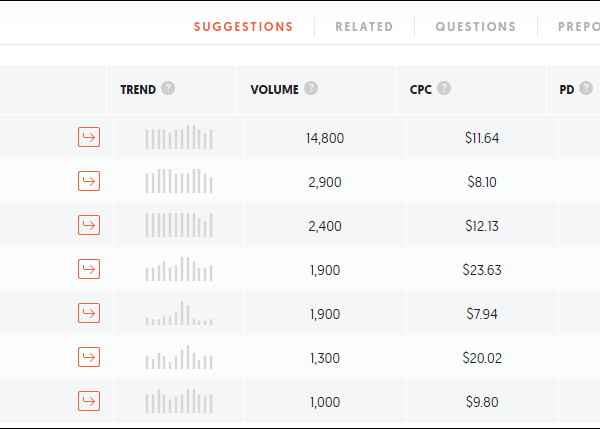Image resolution: width=600 pixels, height=429 pixels.
Task: Click the help icon next to PD
Action: 588,88
